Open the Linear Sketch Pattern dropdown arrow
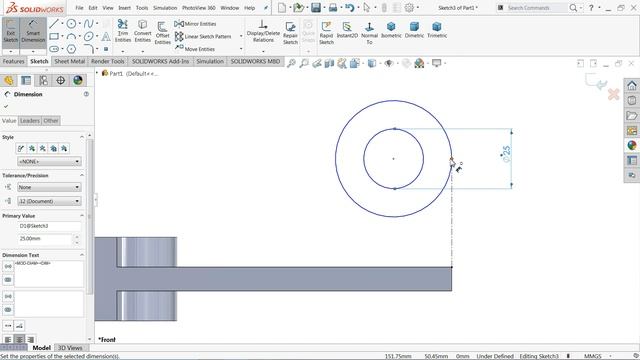The height and width of the screenshot is (360, 640). 241,36
